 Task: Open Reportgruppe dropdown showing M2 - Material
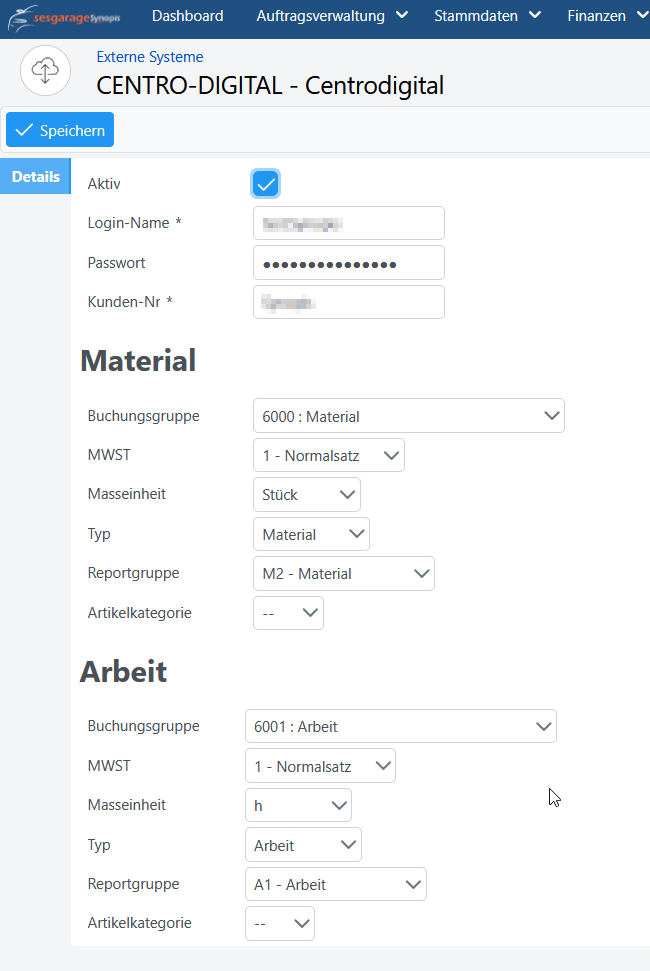[x=344, y=573]
